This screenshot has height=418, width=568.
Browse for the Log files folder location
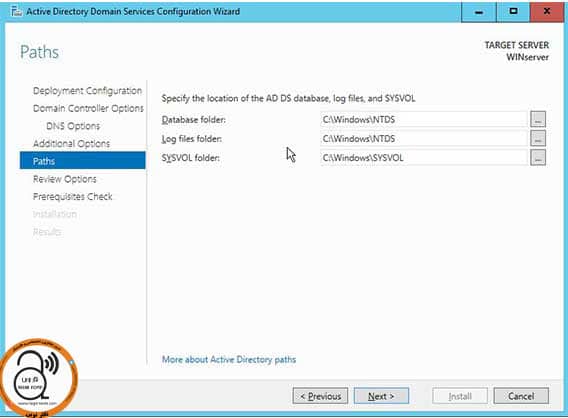coord(538,138)
